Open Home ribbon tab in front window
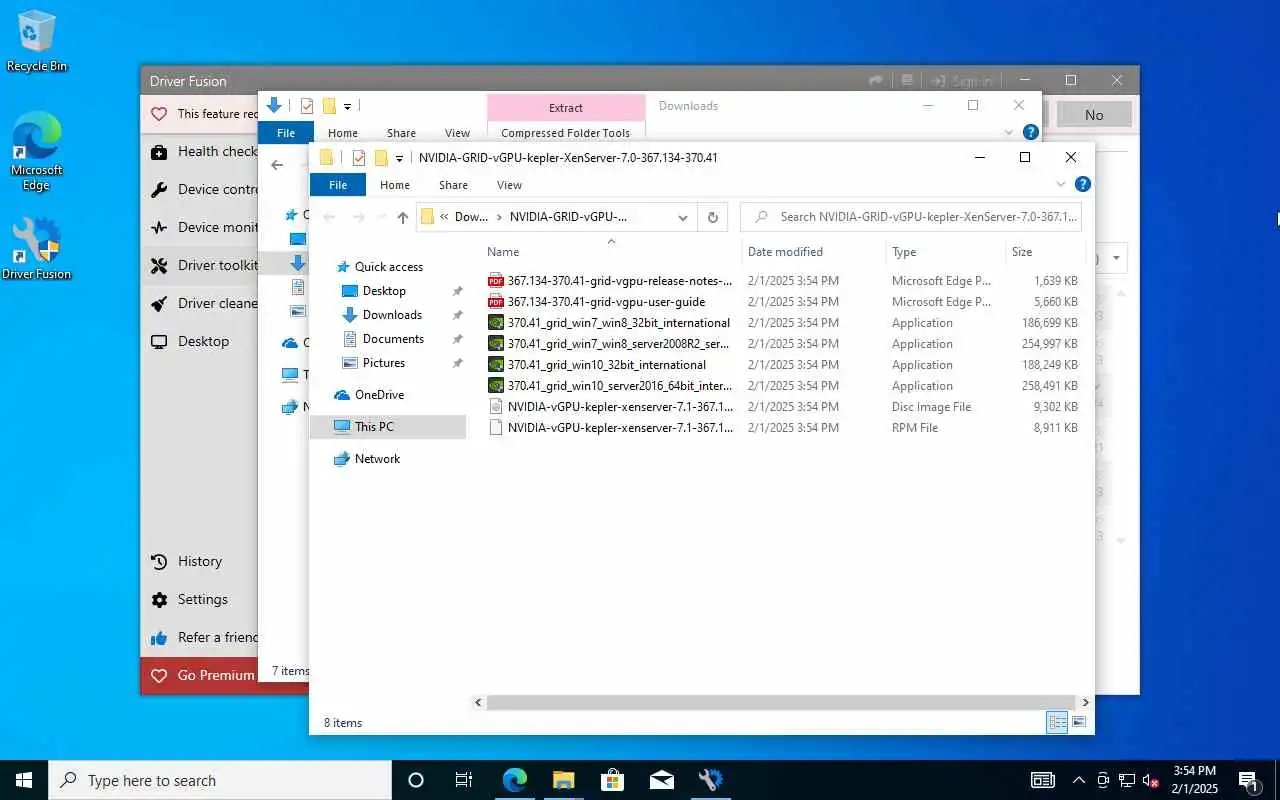Viewport: 1280px width, 800px height. point(395,185)
